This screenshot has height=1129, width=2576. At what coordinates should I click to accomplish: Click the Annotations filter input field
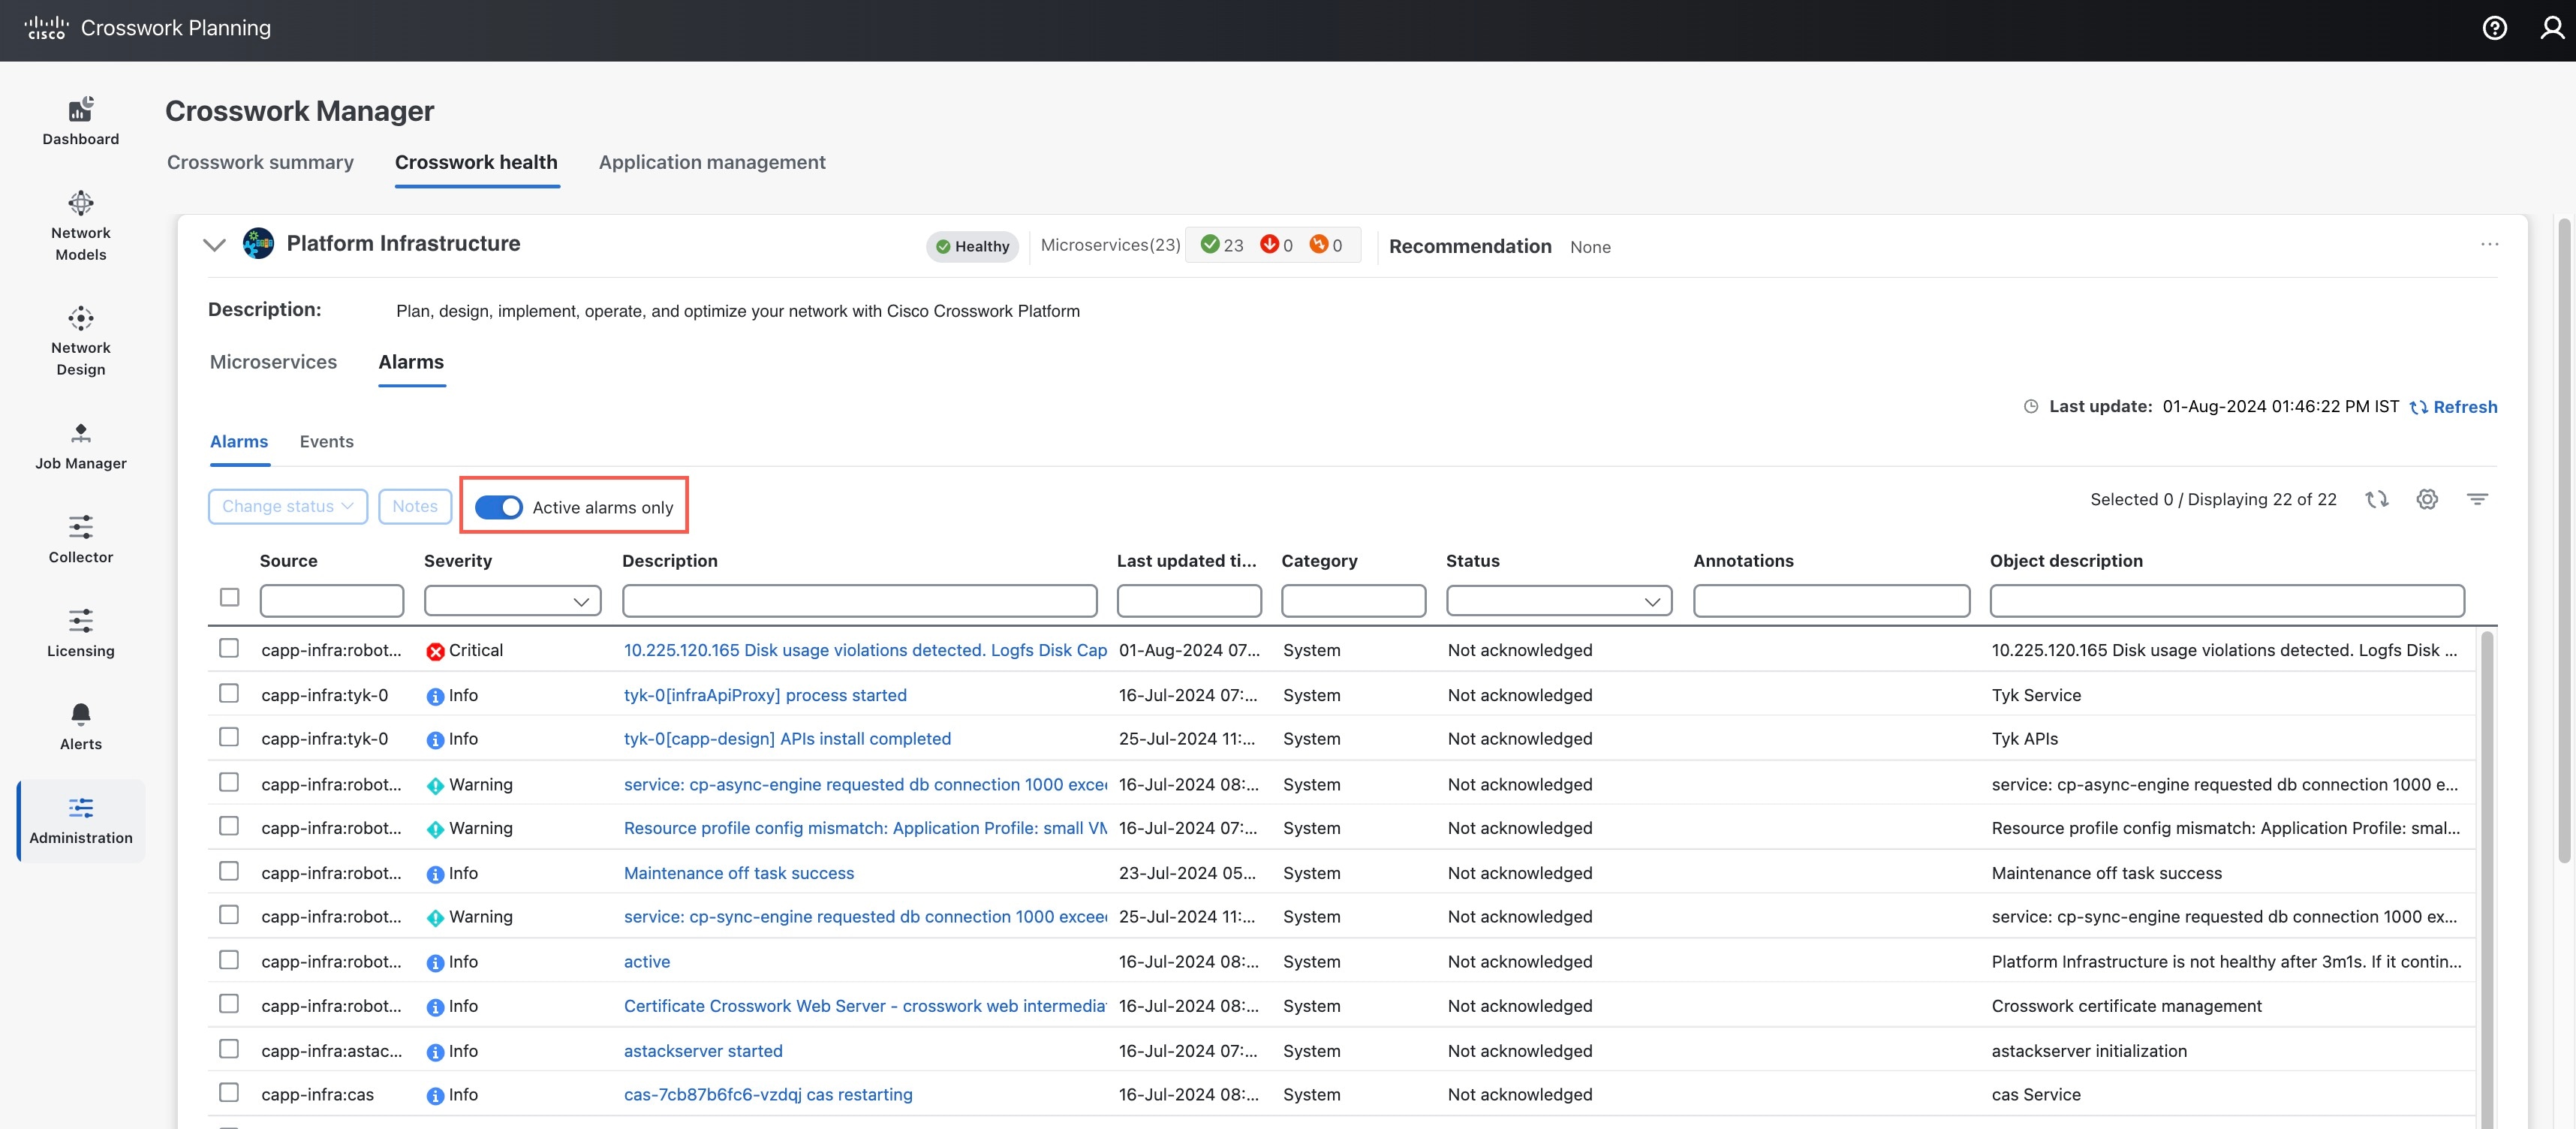[x=1831, y=601]
